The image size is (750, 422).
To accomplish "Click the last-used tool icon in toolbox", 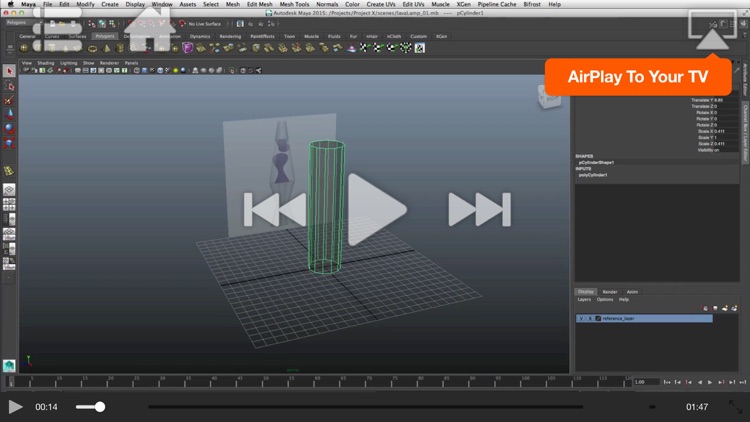I will (x=9, y=171).
